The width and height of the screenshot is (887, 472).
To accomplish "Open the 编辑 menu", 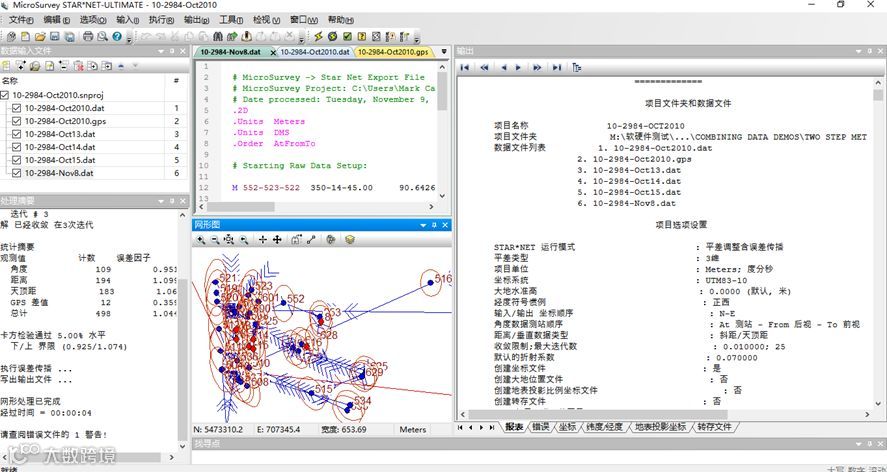I will coord(57,20).
